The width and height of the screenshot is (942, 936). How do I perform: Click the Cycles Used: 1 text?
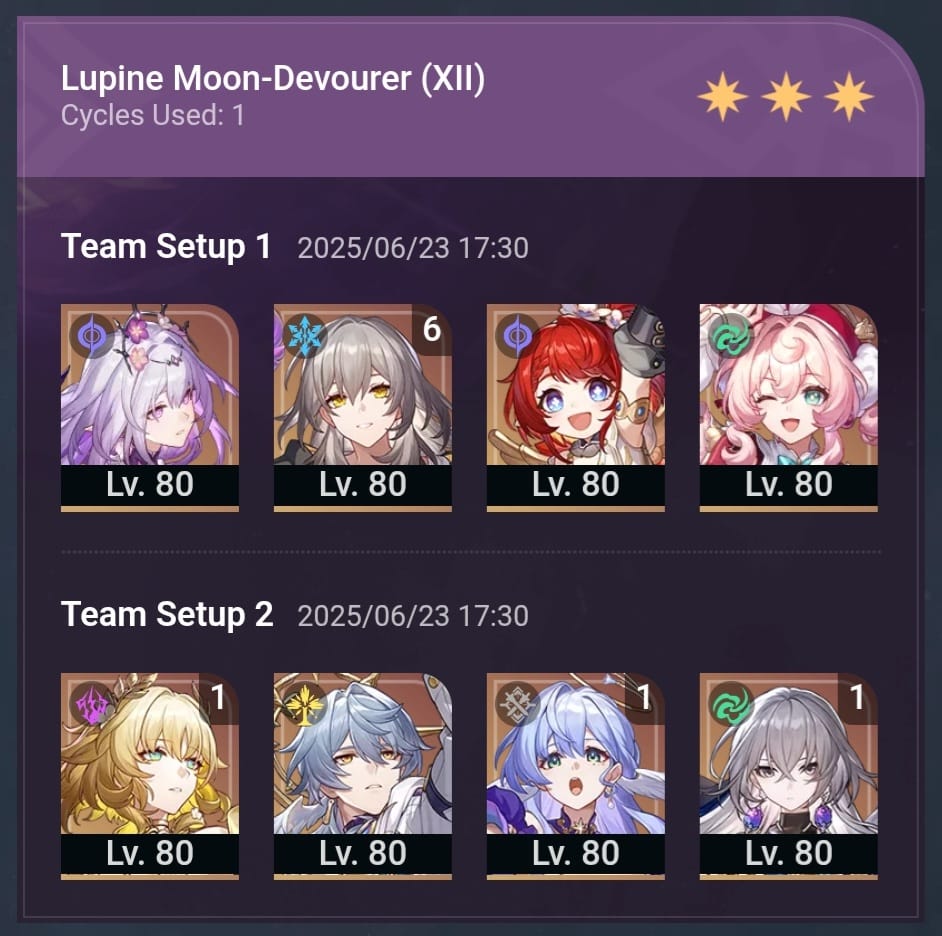(x=153, y=115)
